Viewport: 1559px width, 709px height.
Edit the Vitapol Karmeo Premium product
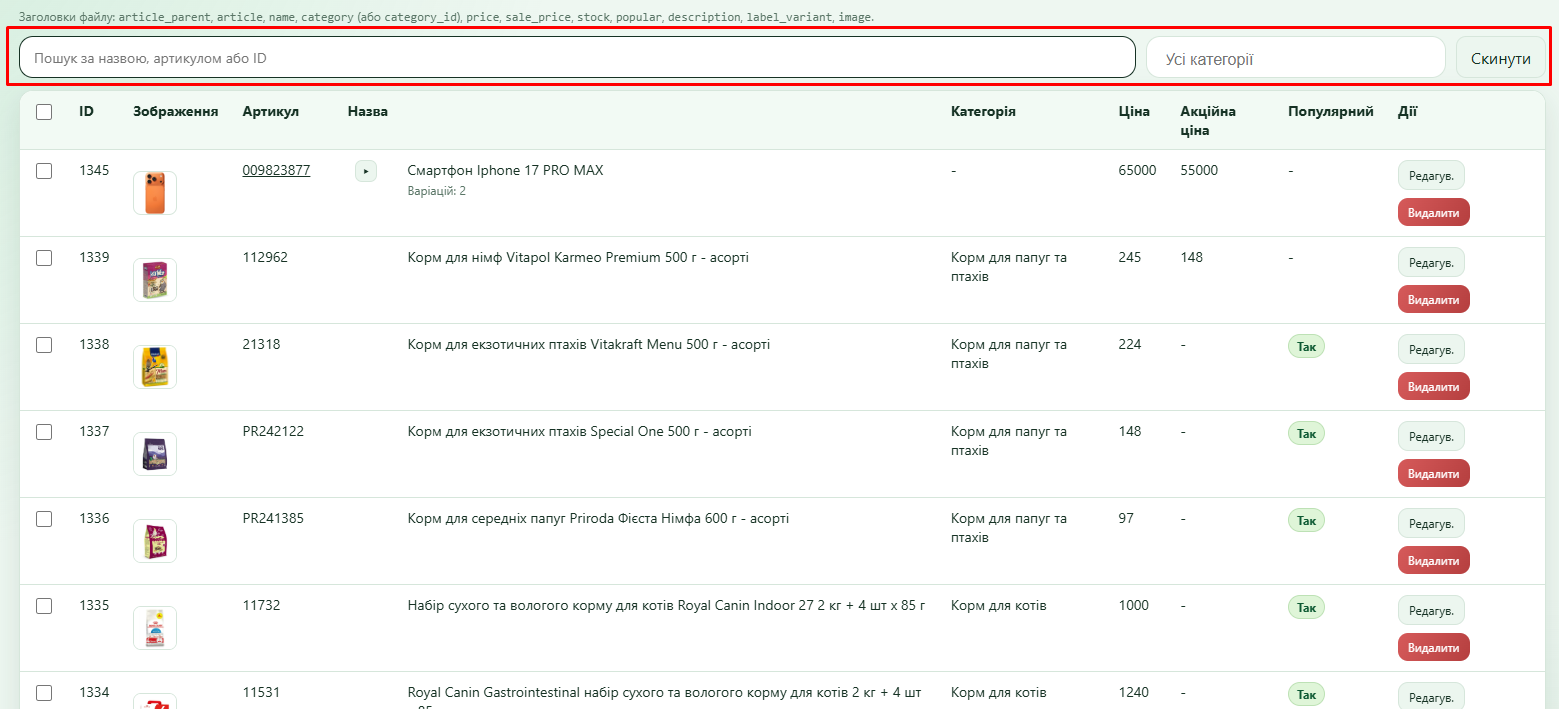pos(1431,263)
